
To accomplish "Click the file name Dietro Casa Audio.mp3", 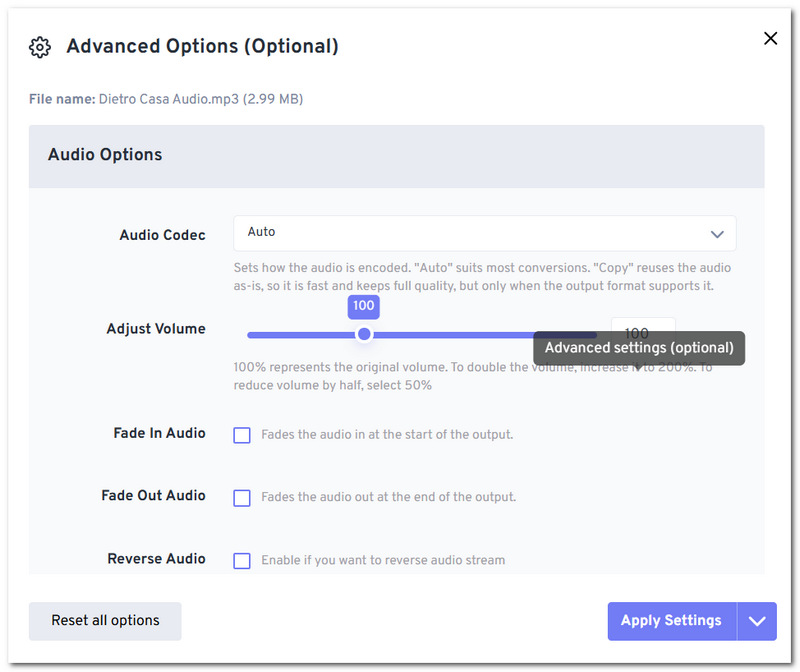I will (169, 99).
